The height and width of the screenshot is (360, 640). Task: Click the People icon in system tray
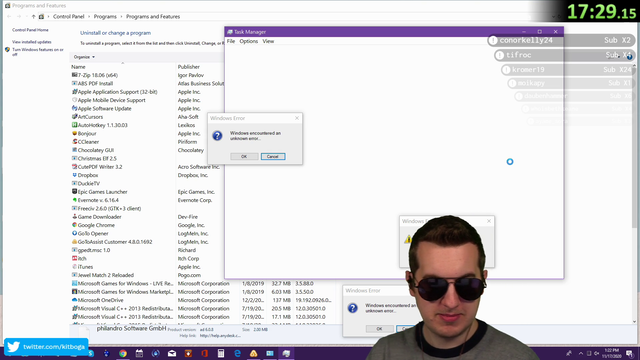569,353
